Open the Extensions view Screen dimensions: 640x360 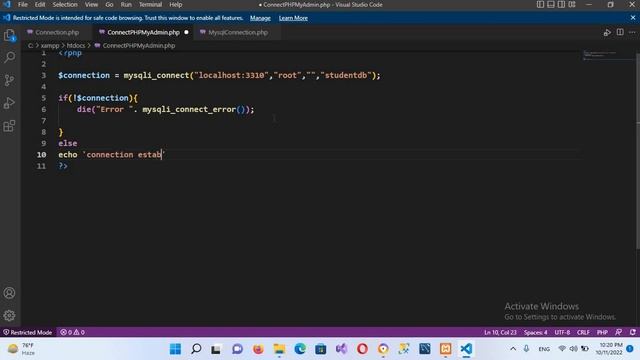click(9, 126)
